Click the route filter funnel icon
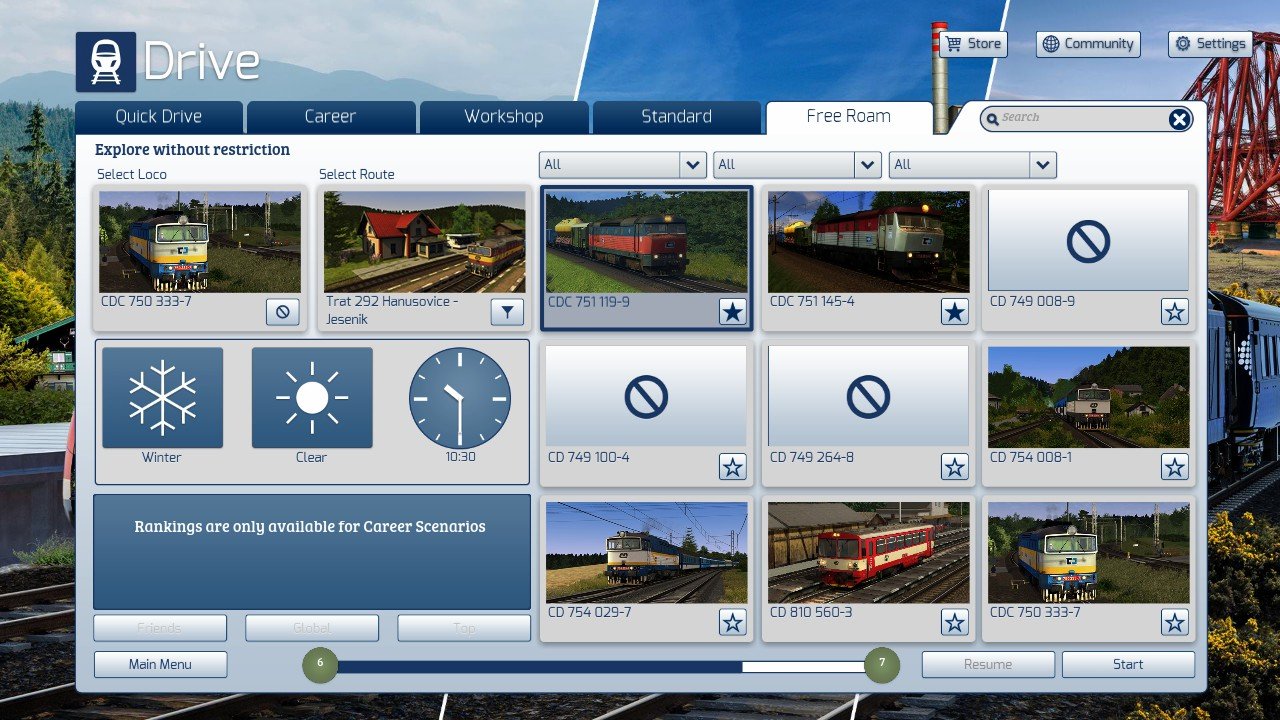The height and width of the screenshot is (720, 1280). (x=507, y=313)
